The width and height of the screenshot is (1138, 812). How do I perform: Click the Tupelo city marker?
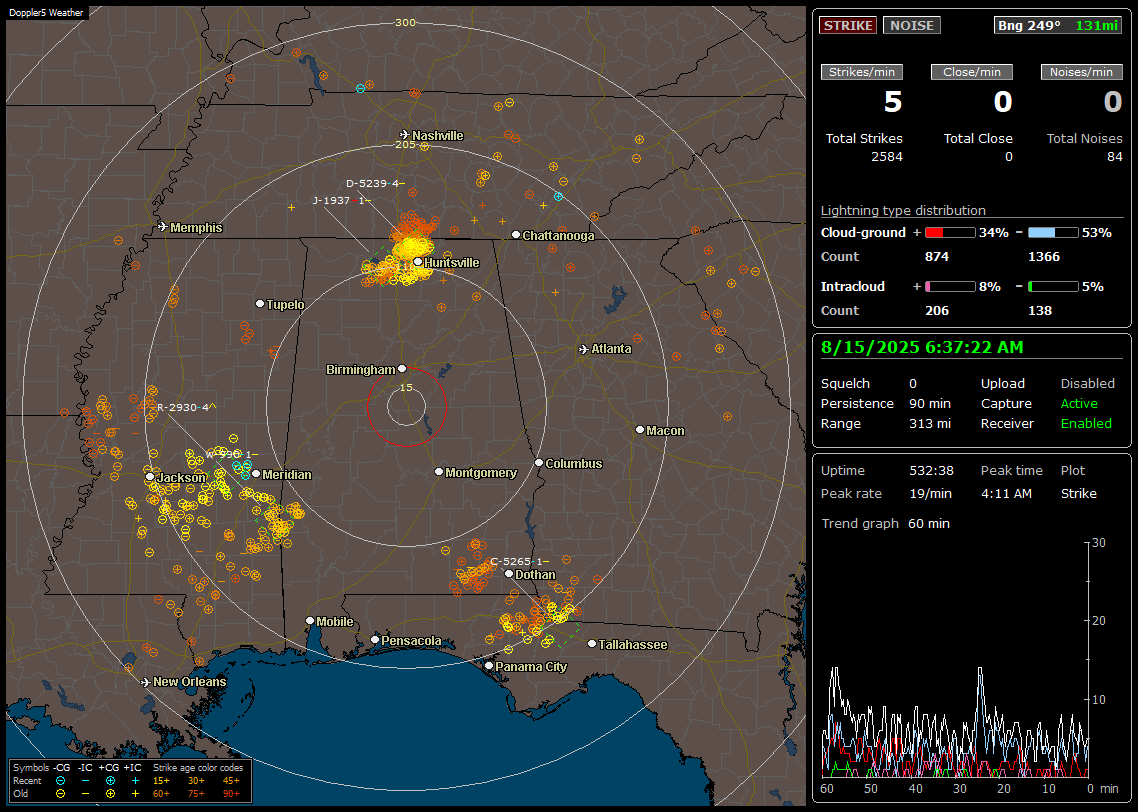(x=260, y=303)
